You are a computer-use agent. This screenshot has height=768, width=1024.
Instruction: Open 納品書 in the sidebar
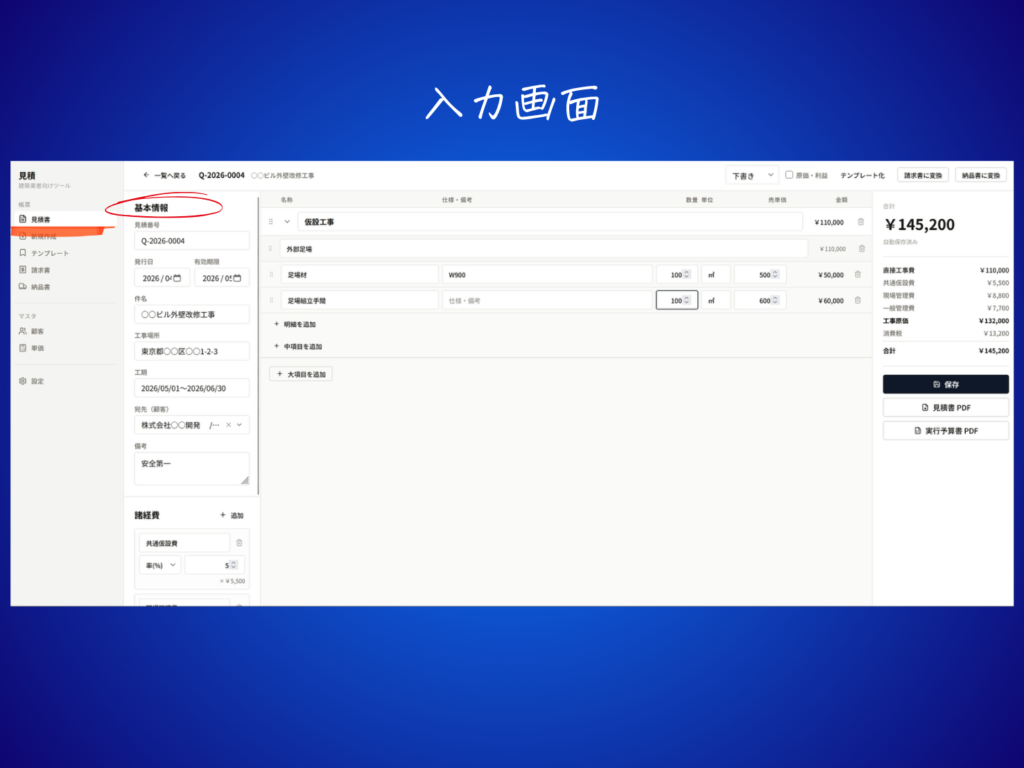click(x=40, y=287)
